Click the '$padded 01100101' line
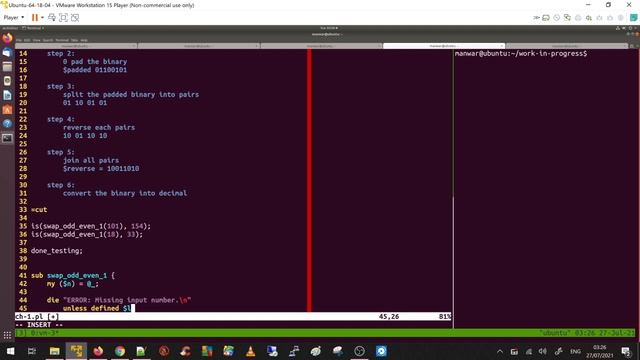 [95, 70]
